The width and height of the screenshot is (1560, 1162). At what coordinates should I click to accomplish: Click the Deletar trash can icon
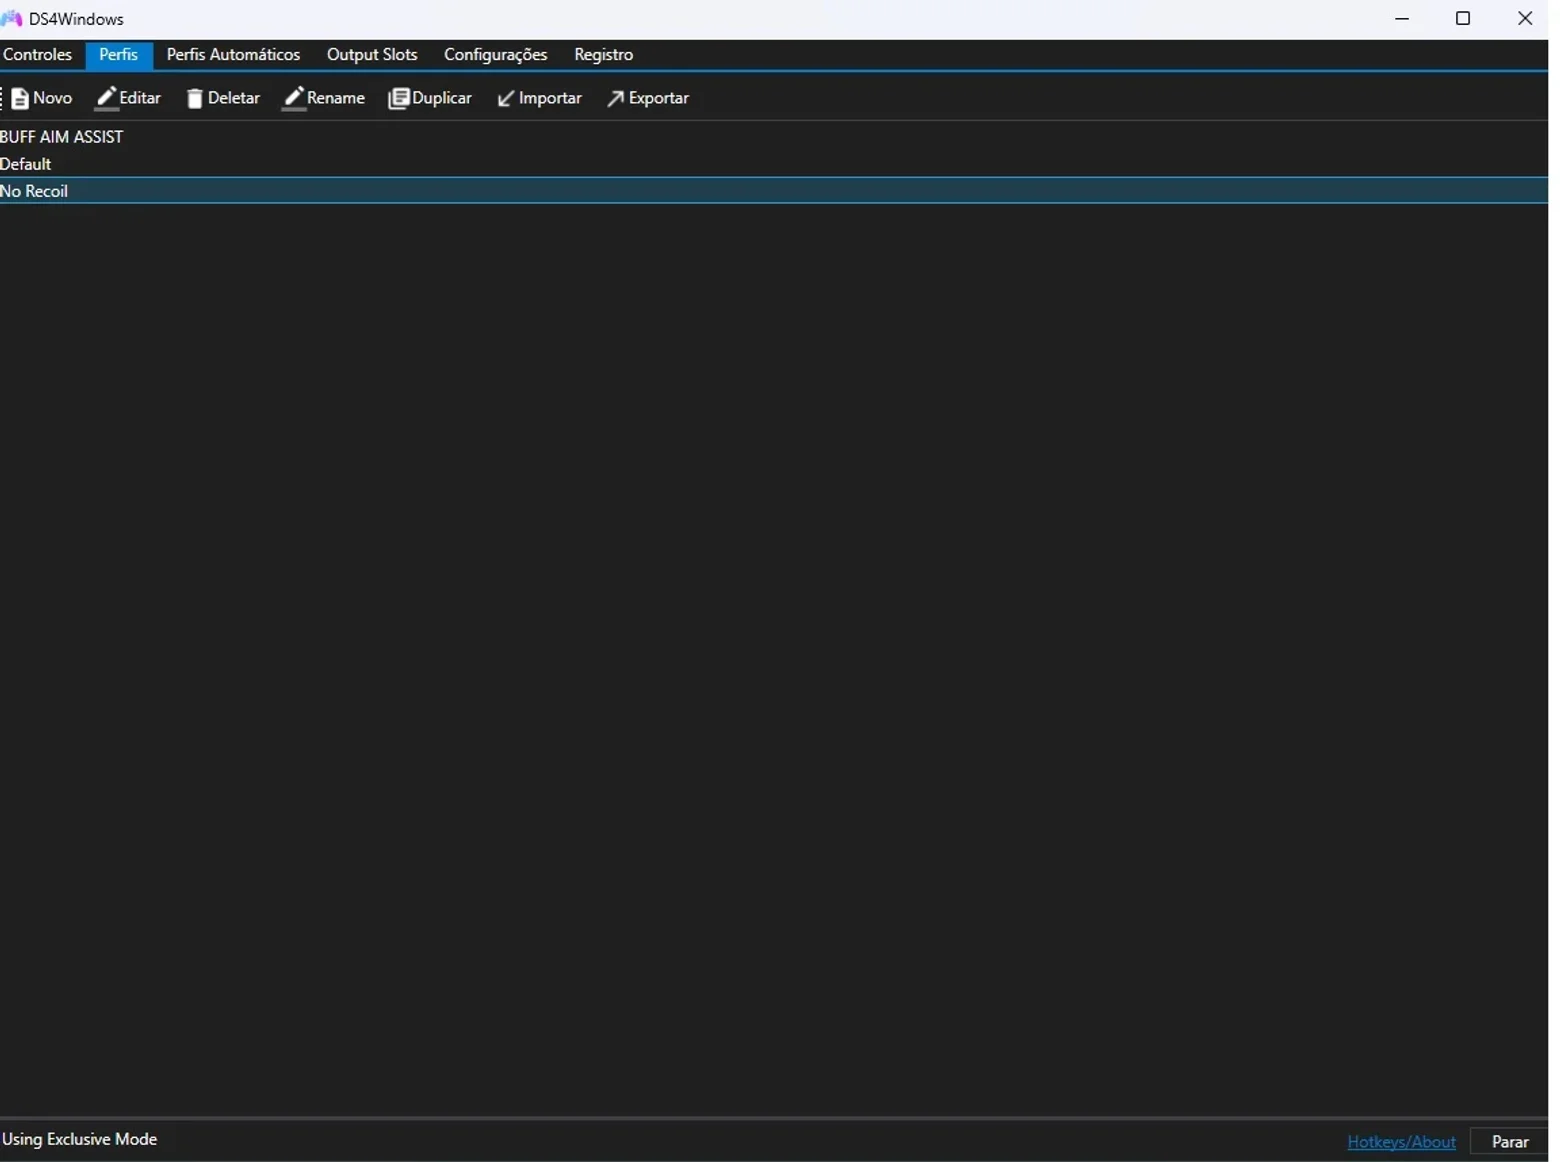(x=195, y=98)
